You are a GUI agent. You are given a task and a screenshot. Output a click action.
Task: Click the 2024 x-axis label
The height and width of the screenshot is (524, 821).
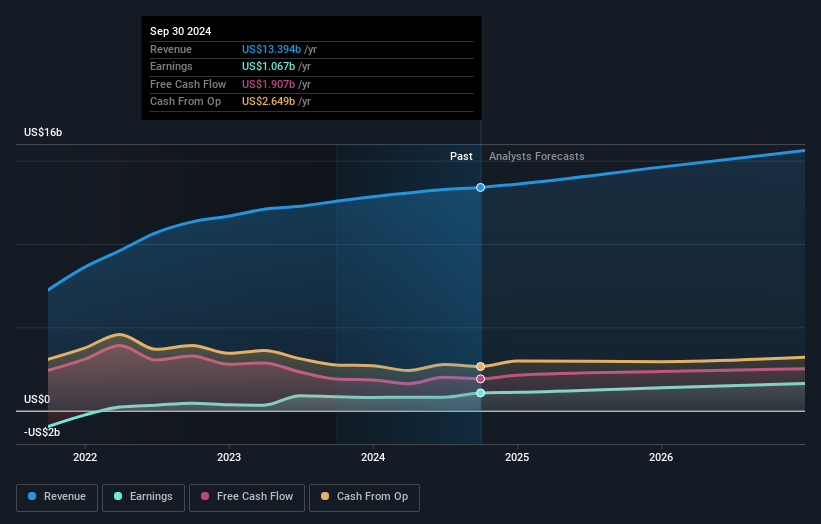pos(373,457)
